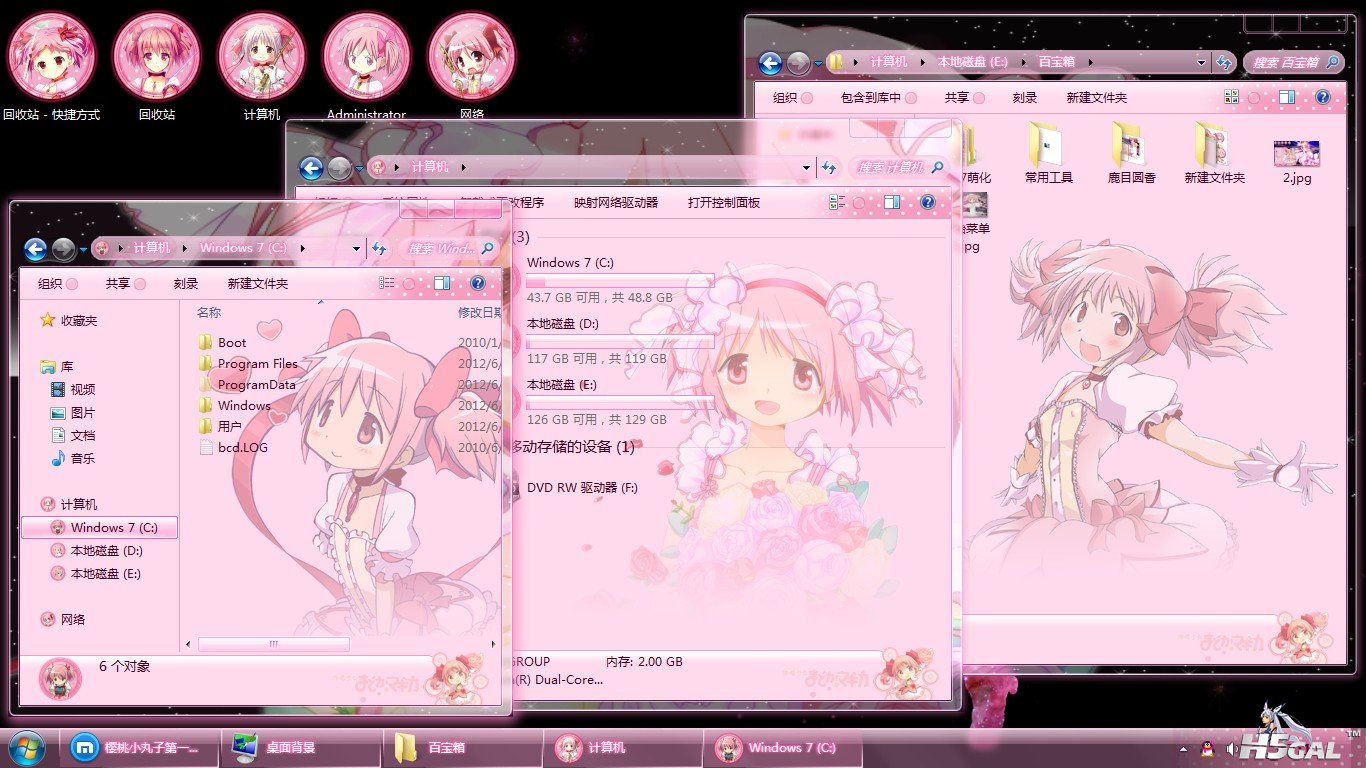Image resolution: width=1366 pixels, height=768 pixels.
Task: Select the 常用工具 folder in 百宝箱
Action: (1048, 154)
